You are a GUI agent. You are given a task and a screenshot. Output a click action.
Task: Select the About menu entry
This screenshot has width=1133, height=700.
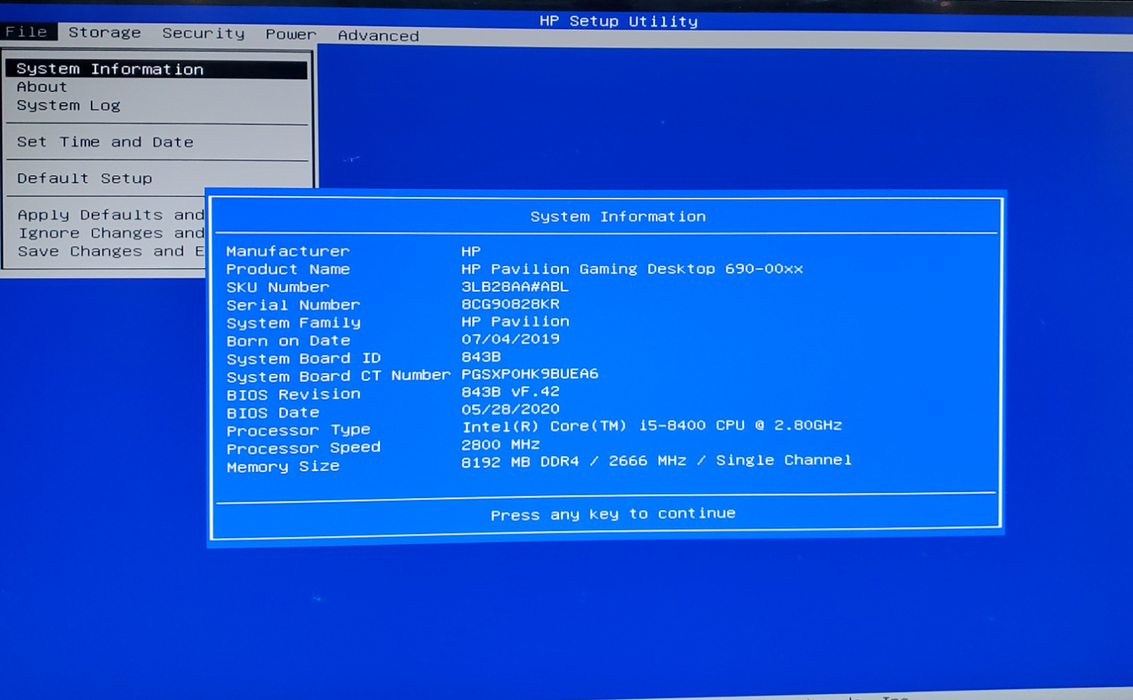(x=42, y=87)
